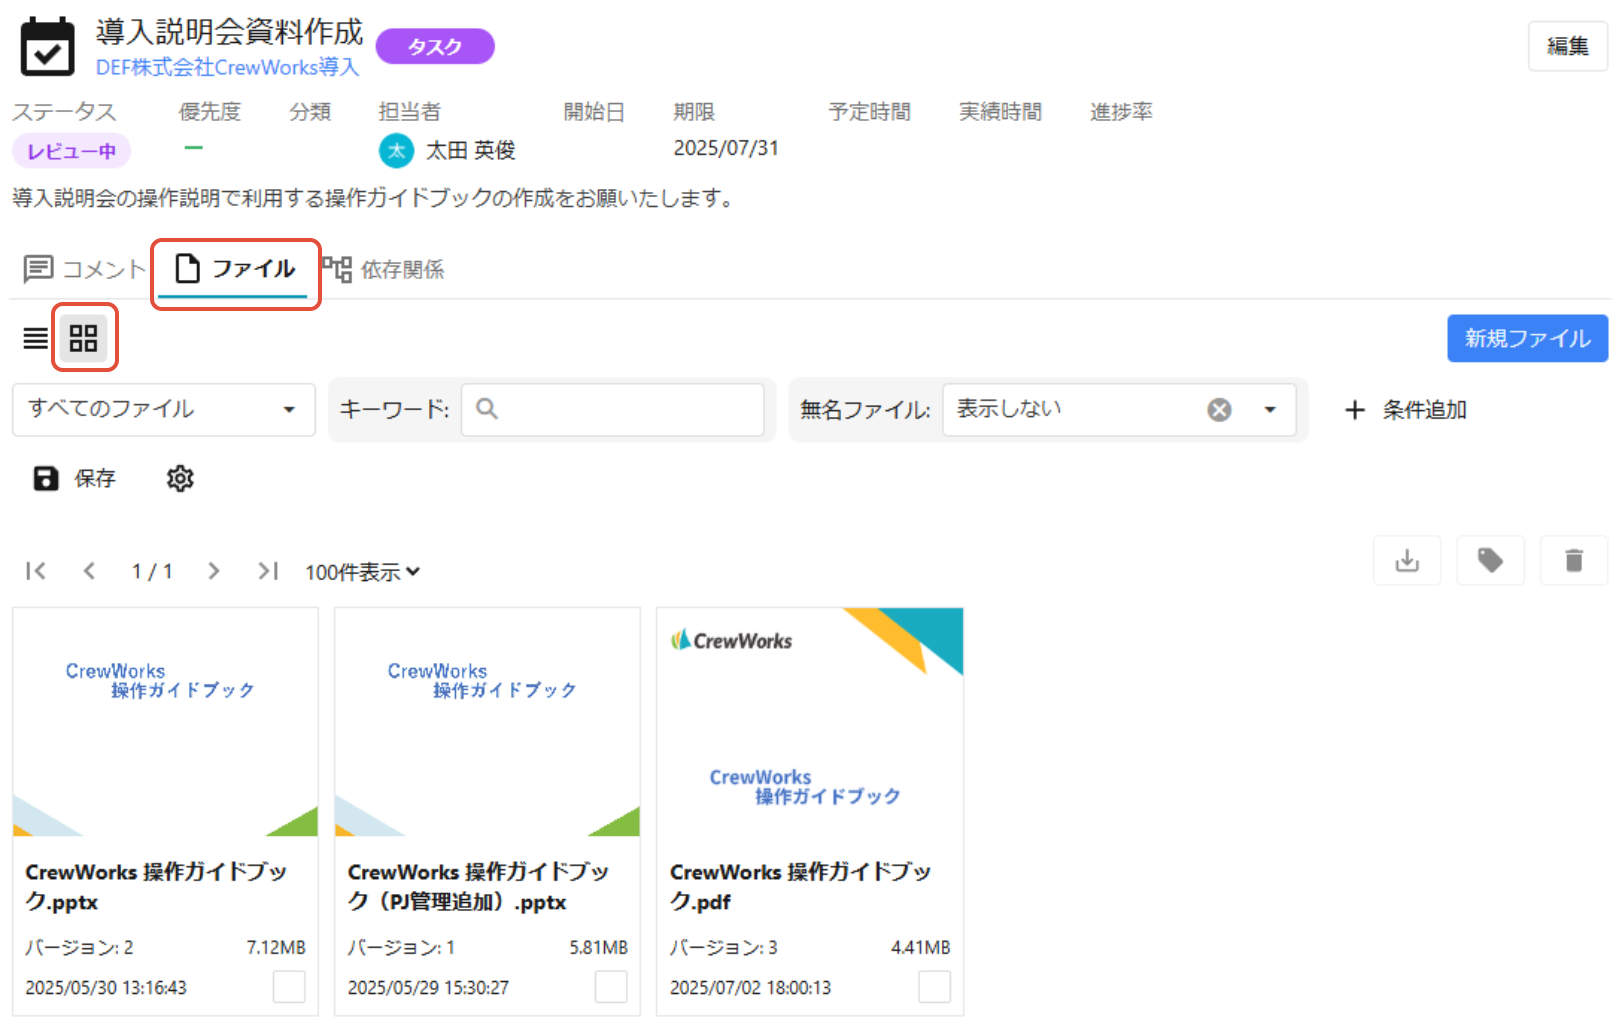Viewport: 1619px width, 1024px height.
Task: Click 保存 filter label
Action: click(x=95, y=479)
